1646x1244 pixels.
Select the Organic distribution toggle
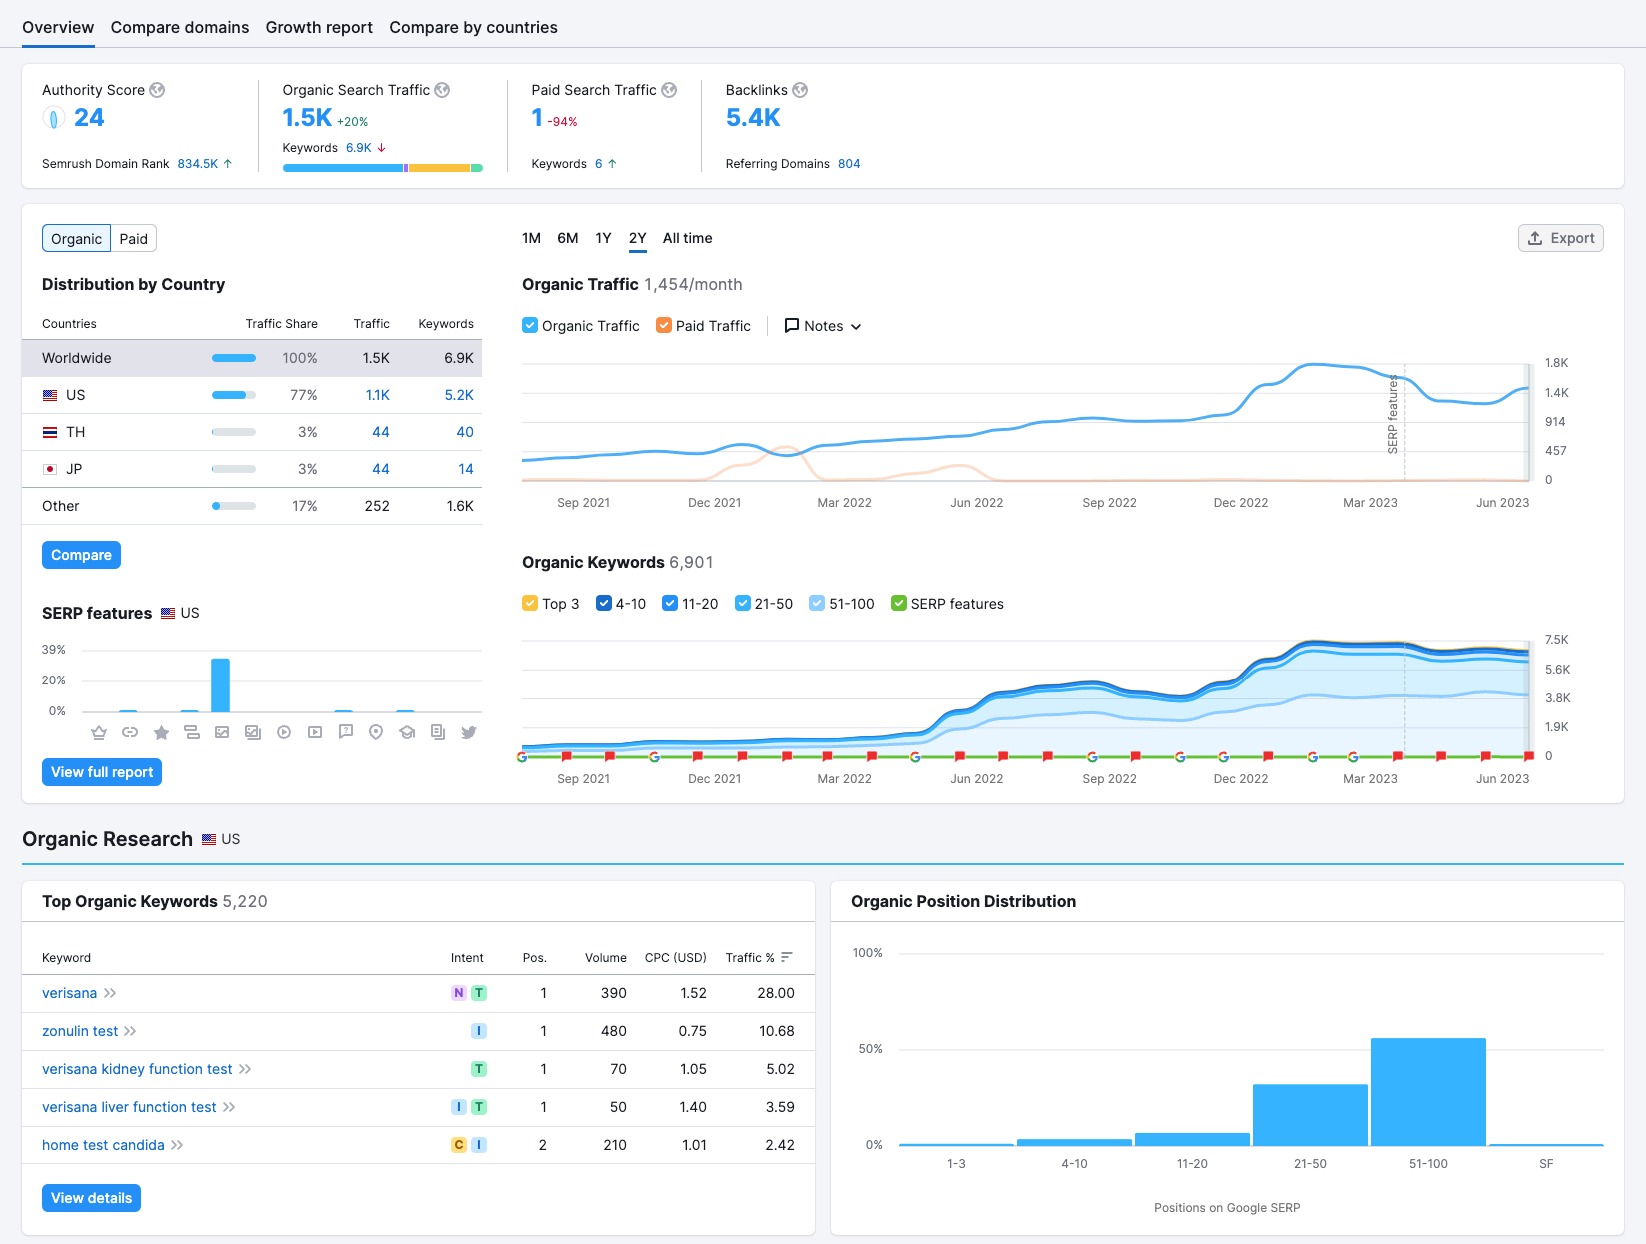pyautogui.click(x=77, y=238)
